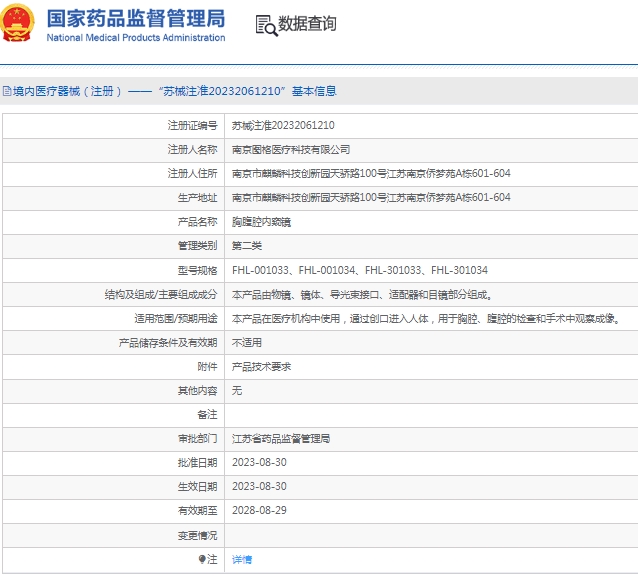This screenshot has width=638, height=582.
Task: Click the 第二类 management class value
Action: 247,246
